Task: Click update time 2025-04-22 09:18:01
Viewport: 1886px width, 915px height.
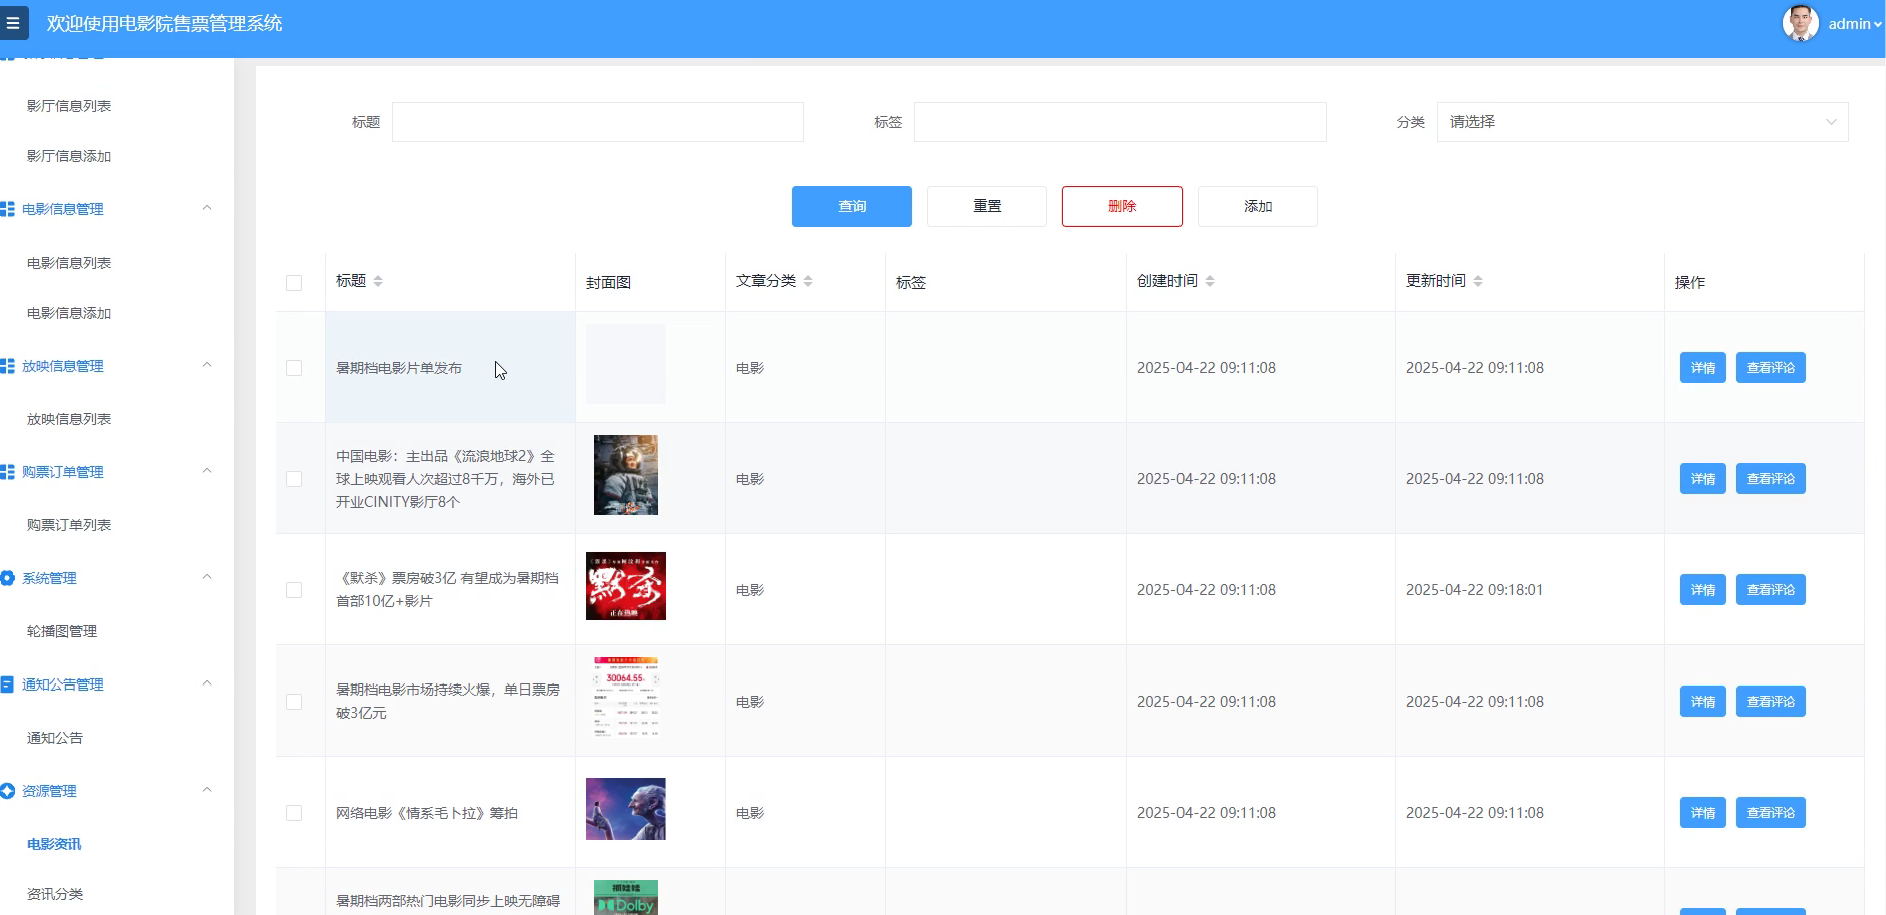Action: point(1474,590)
